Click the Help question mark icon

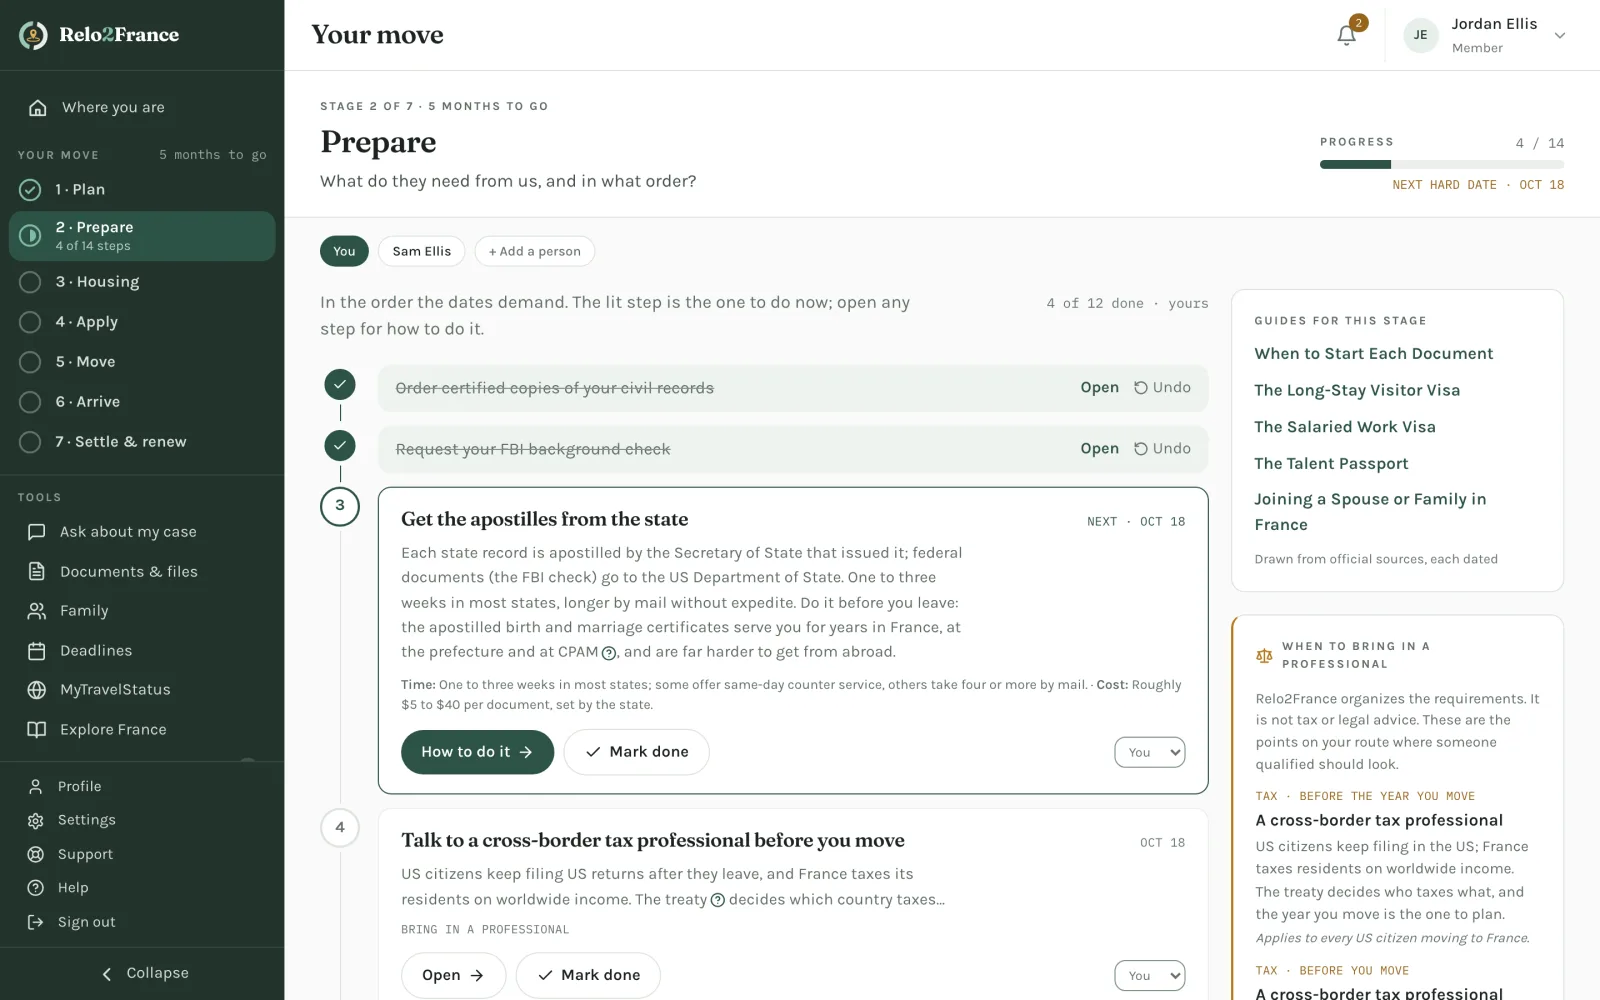tap(36, 888)
